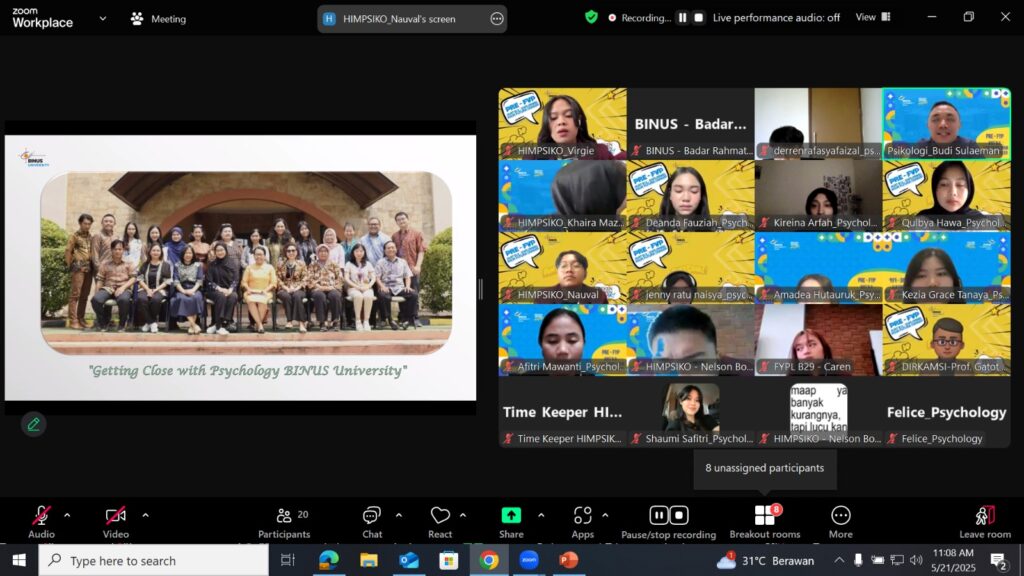The width and height of the screenshot is (1024, 576).
Task: Open Google Chrome from the taskbar
Action: [x=488, y=560]
